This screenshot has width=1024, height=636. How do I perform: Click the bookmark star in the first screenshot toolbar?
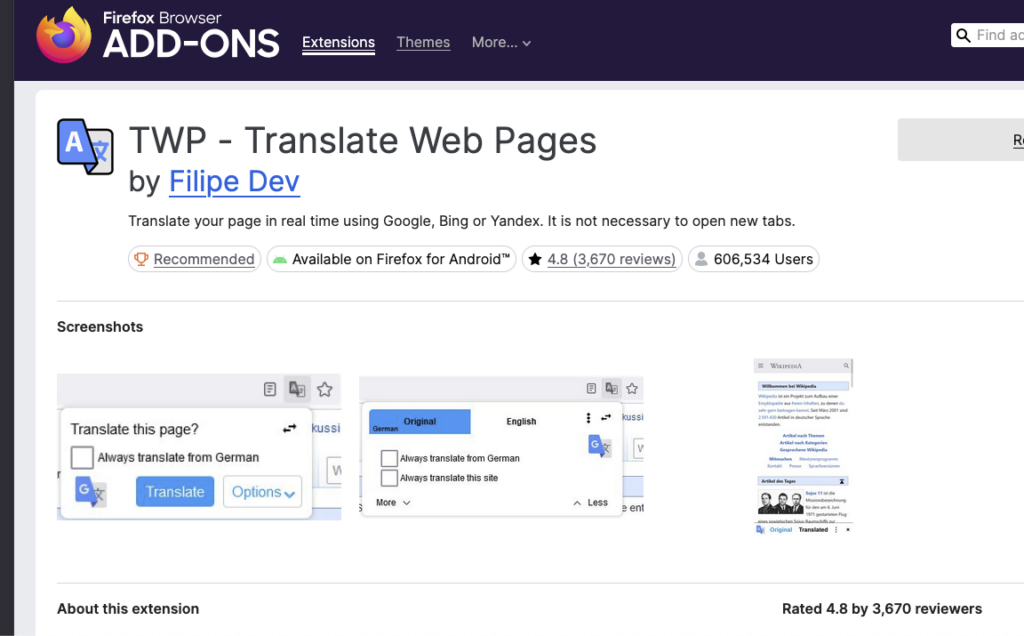pyautogui.click(x=324, y=389)
